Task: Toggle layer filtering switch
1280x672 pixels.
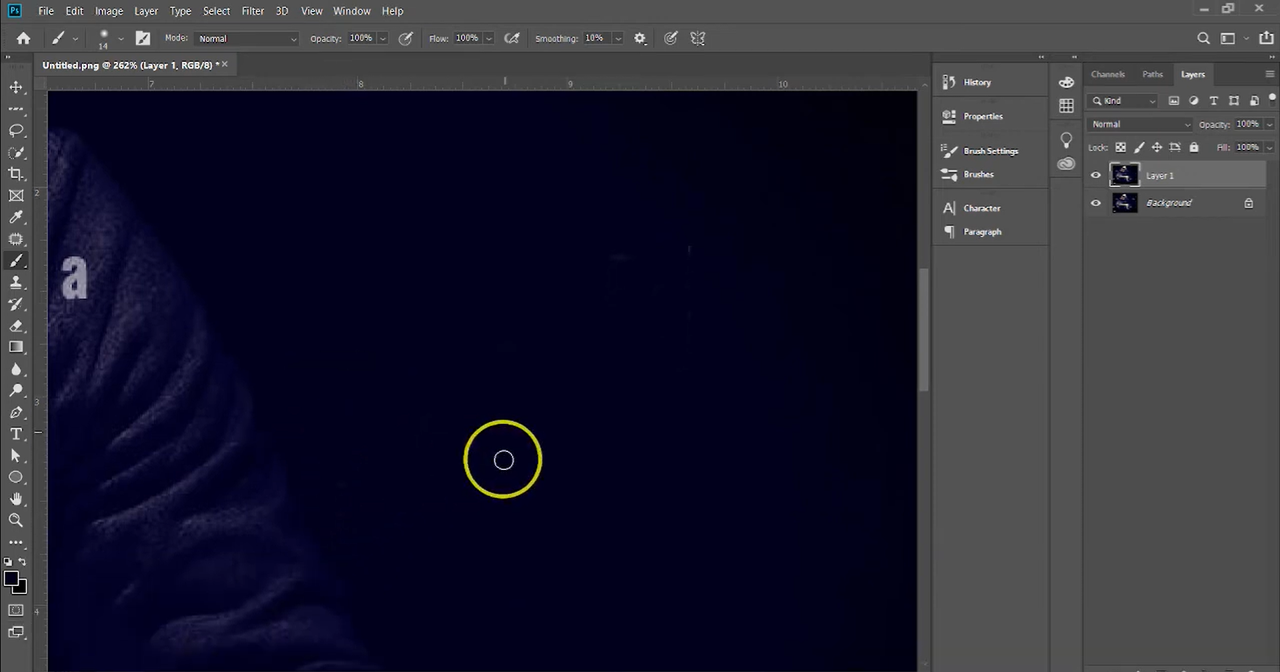Action: pyautogui.click(x=1272, y=99)
